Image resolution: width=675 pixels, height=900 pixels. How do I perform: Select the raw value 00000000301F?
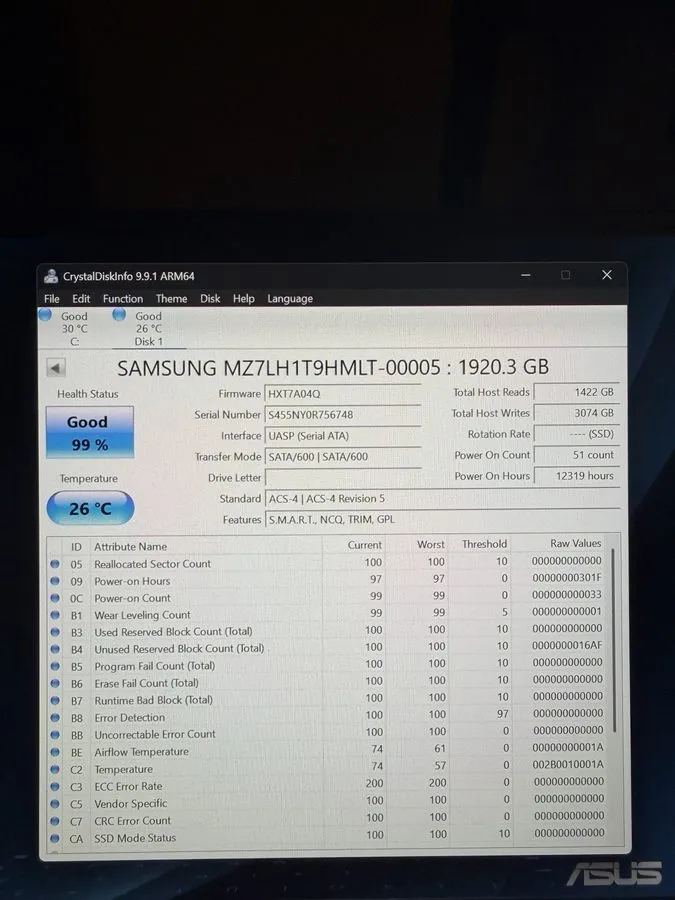point(567,577)
